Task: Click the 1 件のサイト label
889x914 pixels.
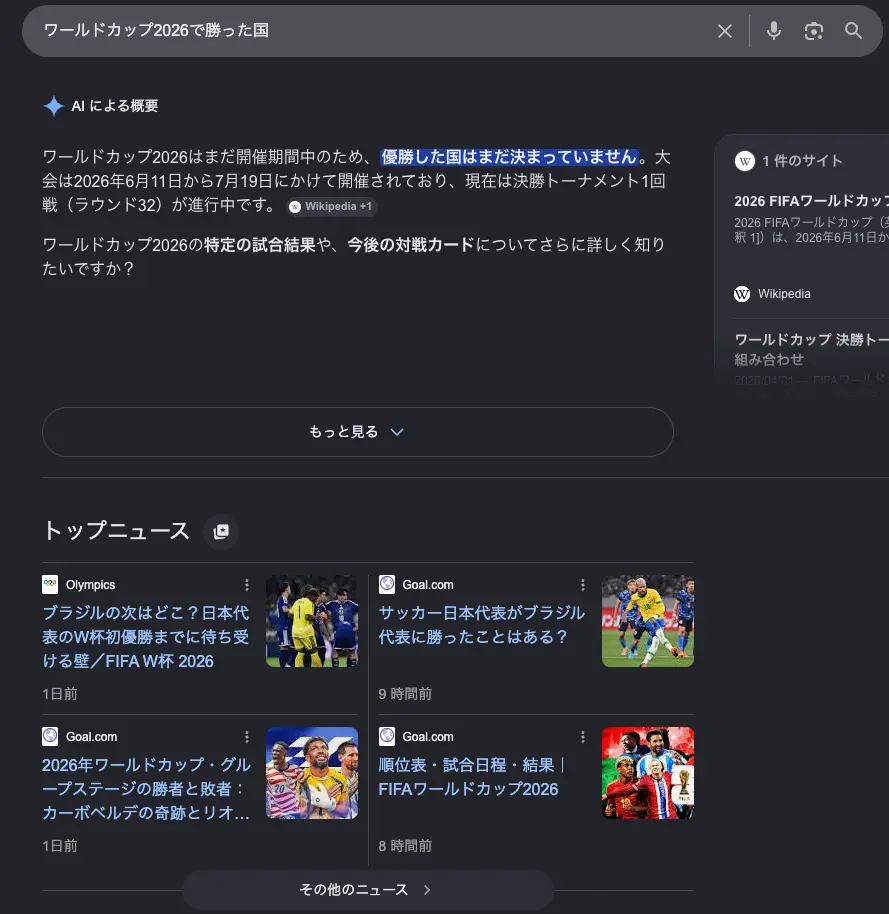Action: 802,161
